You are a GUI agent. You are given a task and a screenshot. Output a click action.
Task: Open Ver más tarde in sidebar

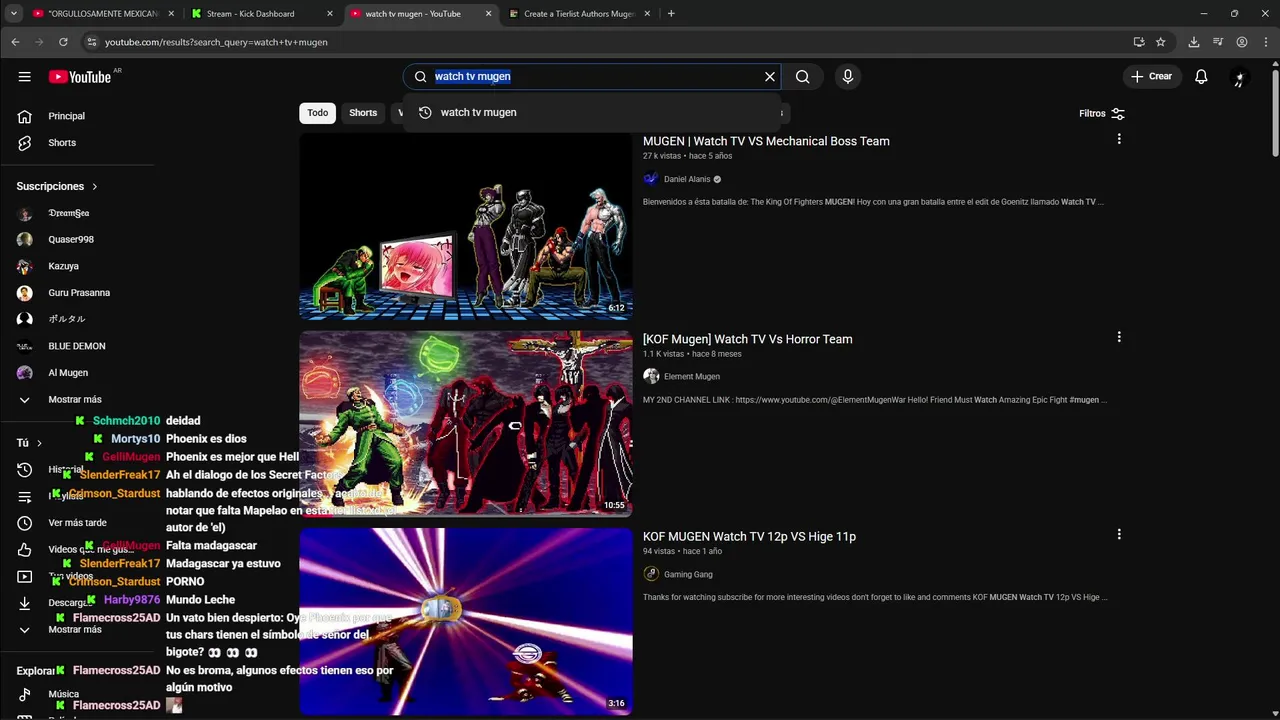pyautogui.click(x=78, y=523)
